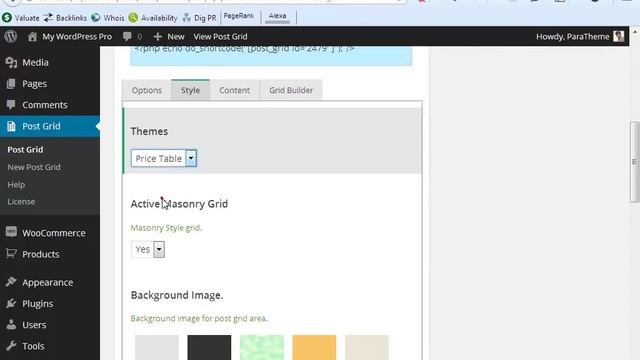The width and height of the screenshot is (640, 360).
Task: Choose the orange background swatch
Action: [x=314, y=347]
